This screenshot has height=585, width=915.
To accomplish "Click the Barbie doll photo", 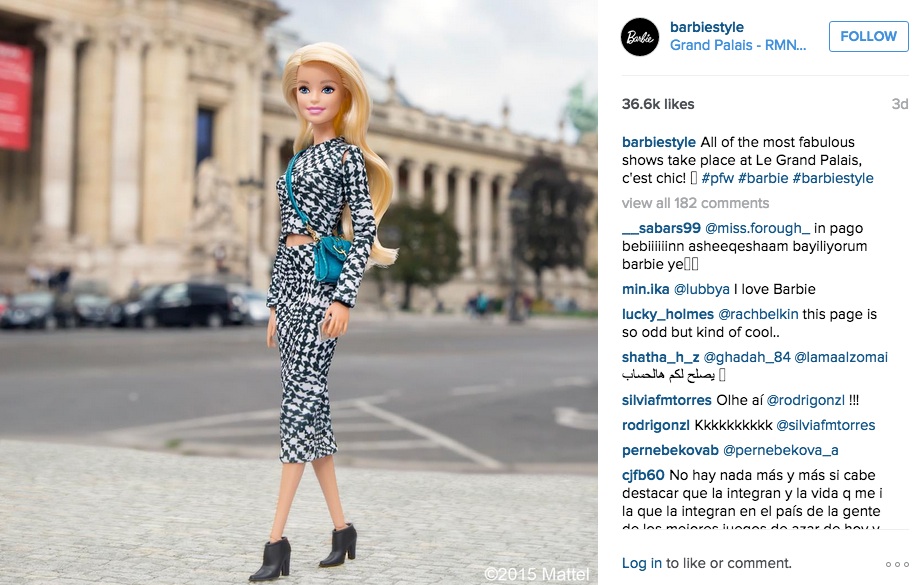I will pyautogui.click(x=299, y=292).
